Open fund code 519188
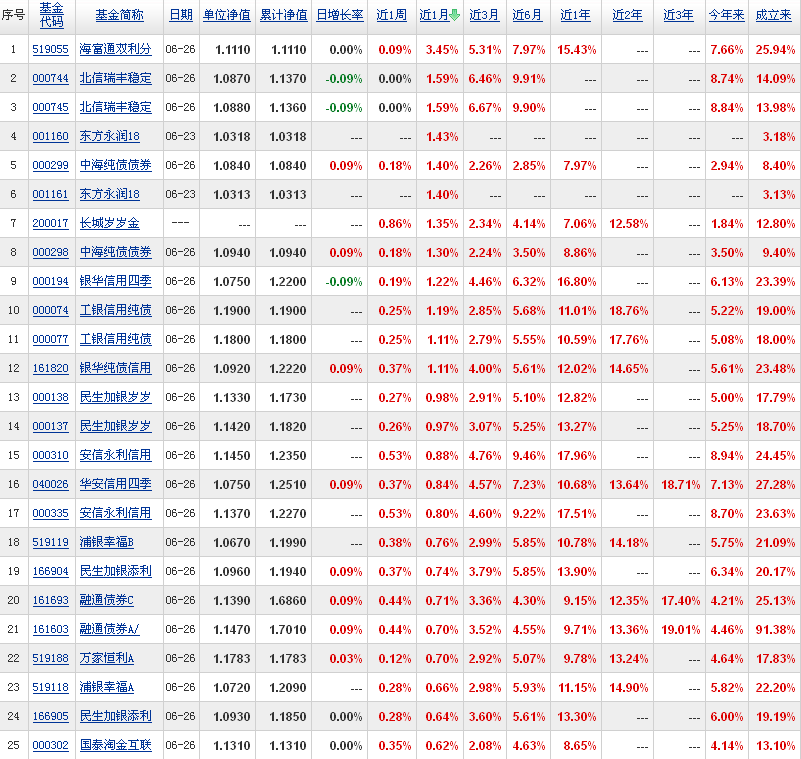The height and width of the screenshot is (759, 801). [x=51, y=658]
